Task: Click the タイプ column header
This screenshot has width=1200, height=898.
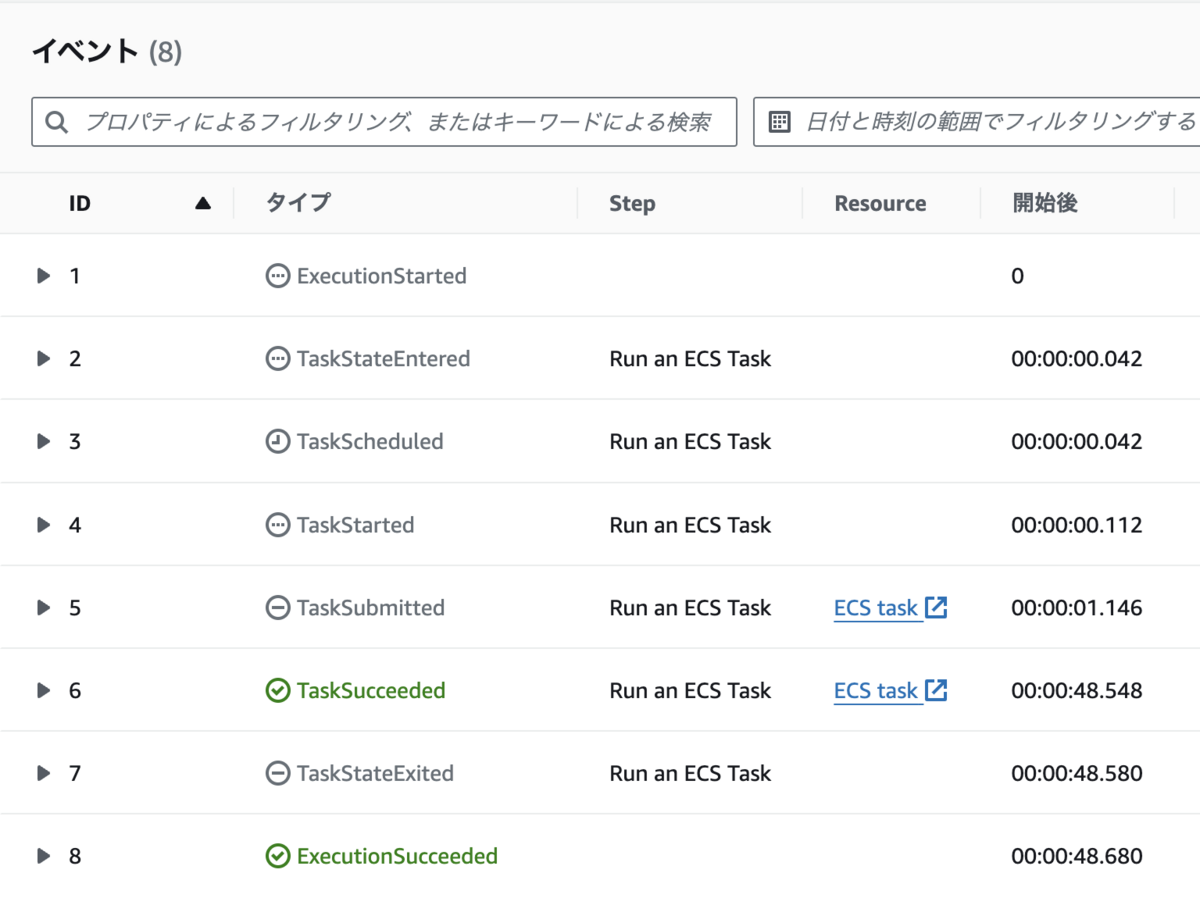Action: [x=298, y=204]
